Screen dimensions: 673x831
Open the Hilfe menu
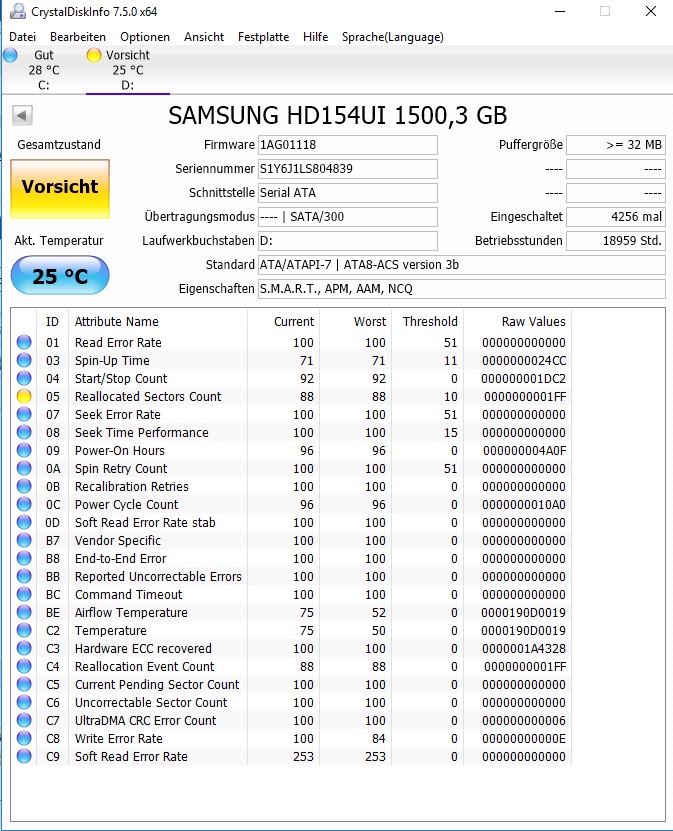315,37
